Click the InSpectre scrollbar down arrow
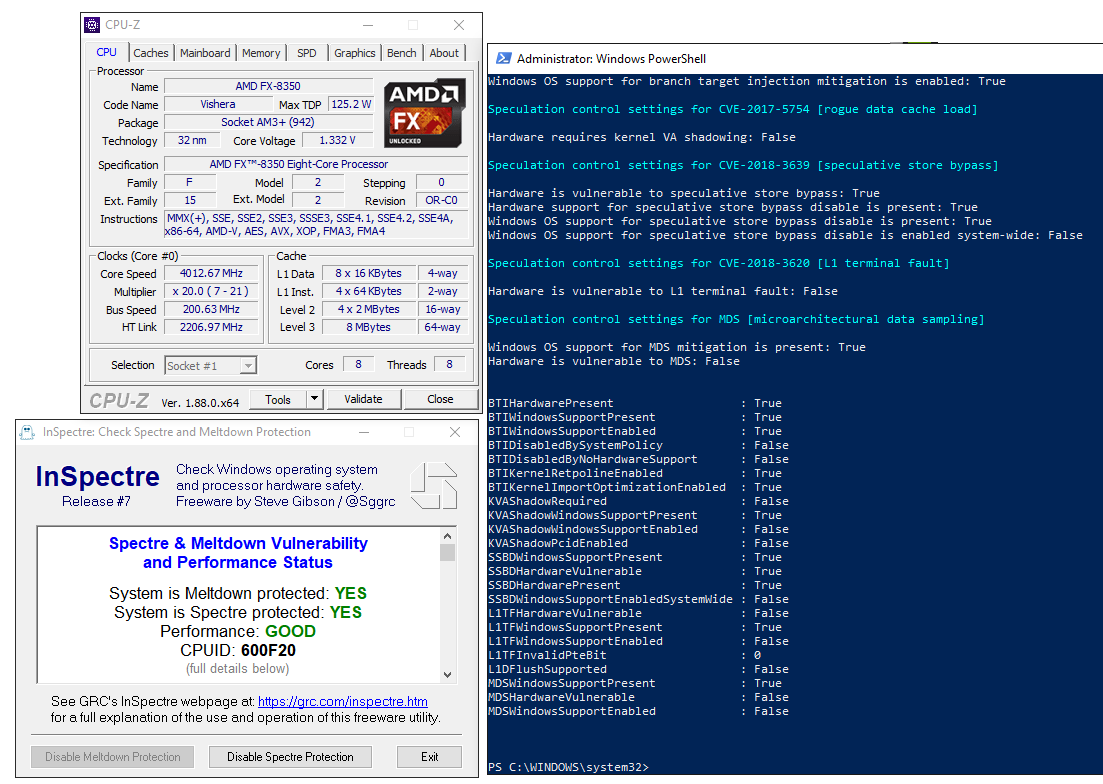 point(447,674)
